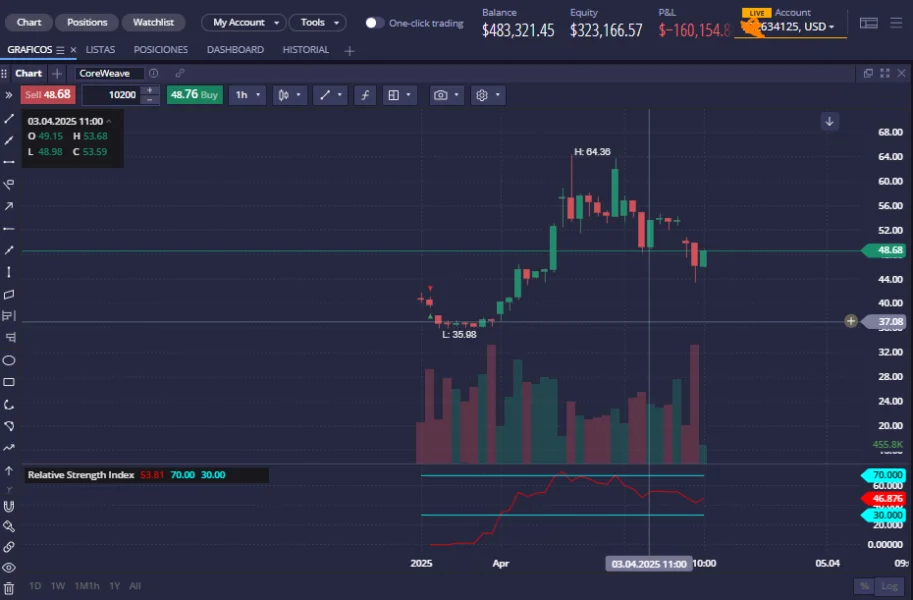Open the 1h timeframe dropdown
Image resolution: width=913 pixels, height=600 pixels.
[248, 95]
